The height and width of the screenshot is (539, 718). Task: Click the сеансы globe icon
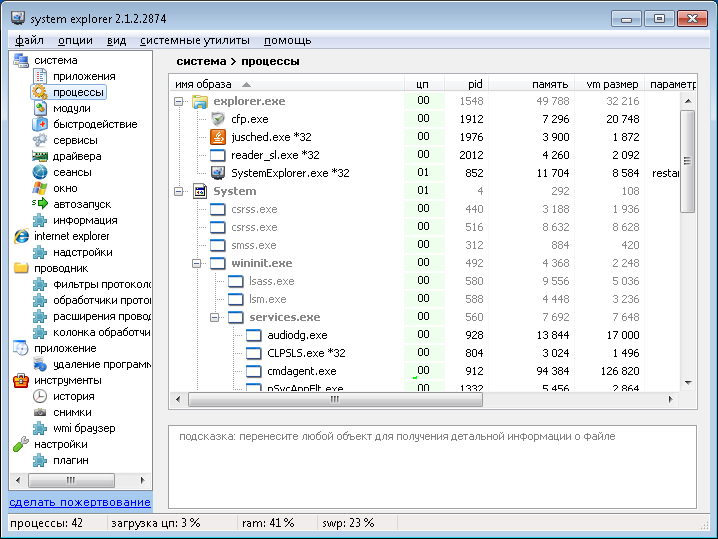[40, 172]
